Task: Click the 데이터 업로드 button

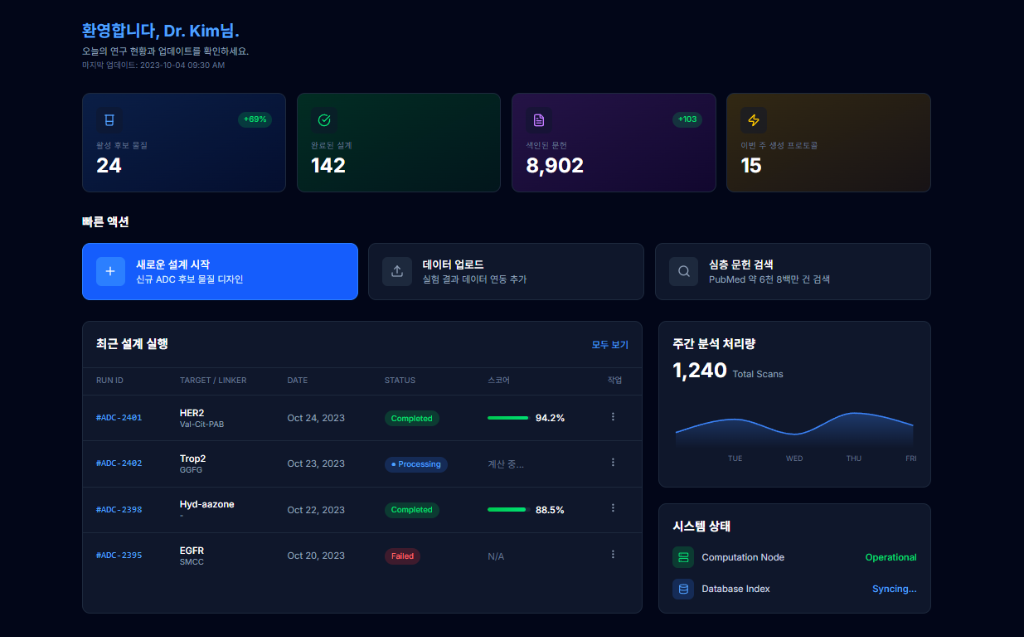Action: [505, 271]
